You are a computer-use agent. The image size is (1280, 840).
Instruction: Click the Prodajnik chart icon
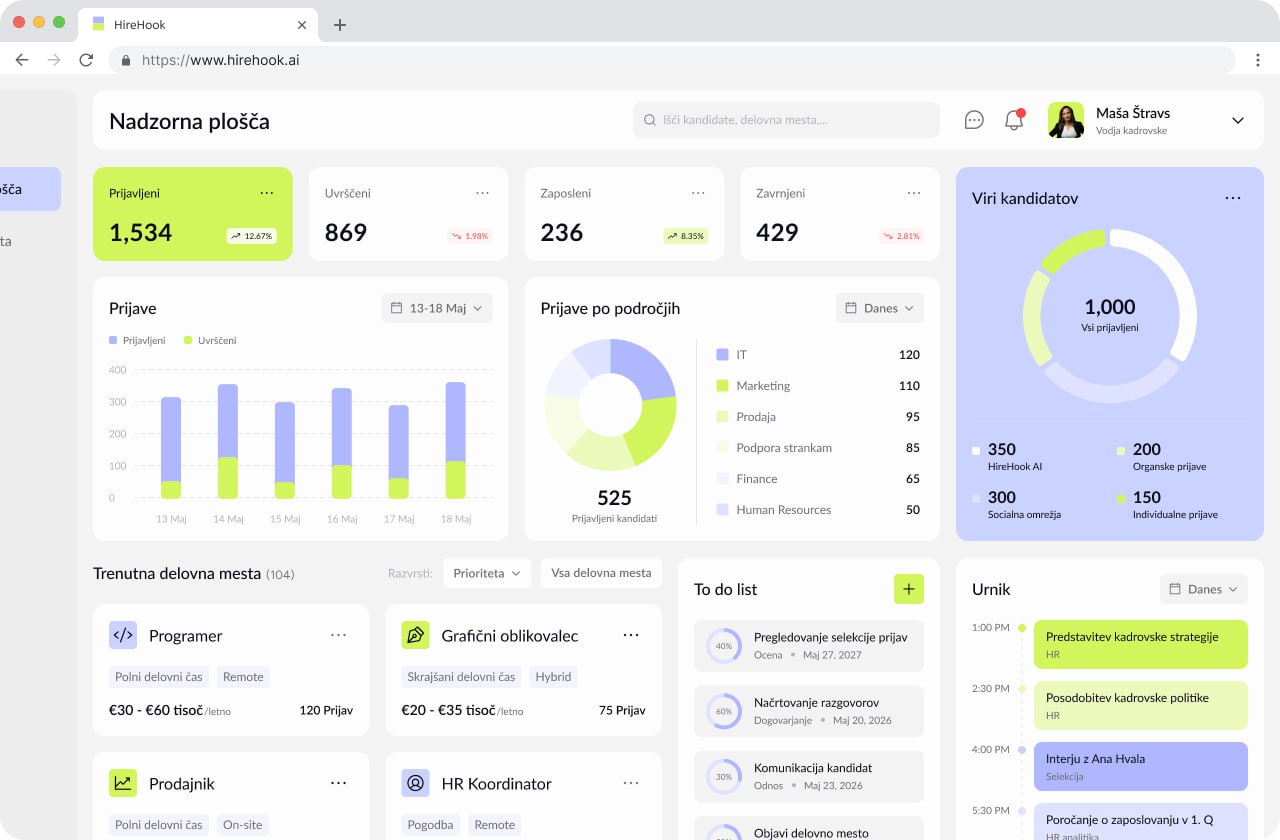pos(123,783)
